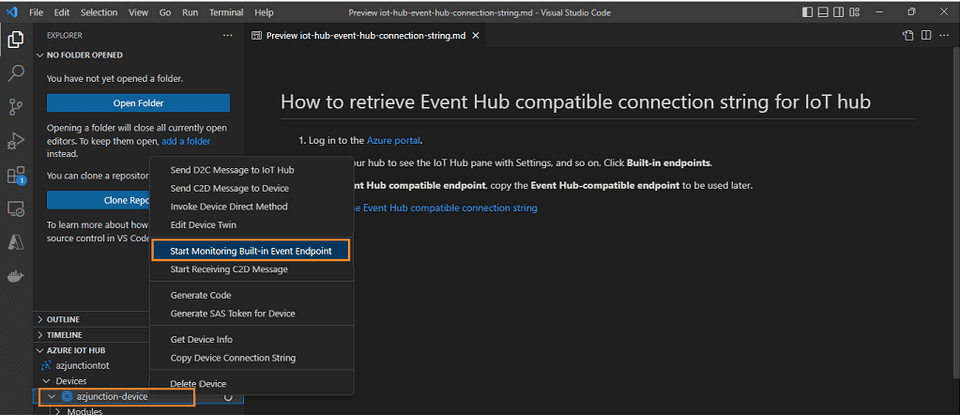Select Start Receiving C2D Message

pyautogui.click(x=252, y=269)
